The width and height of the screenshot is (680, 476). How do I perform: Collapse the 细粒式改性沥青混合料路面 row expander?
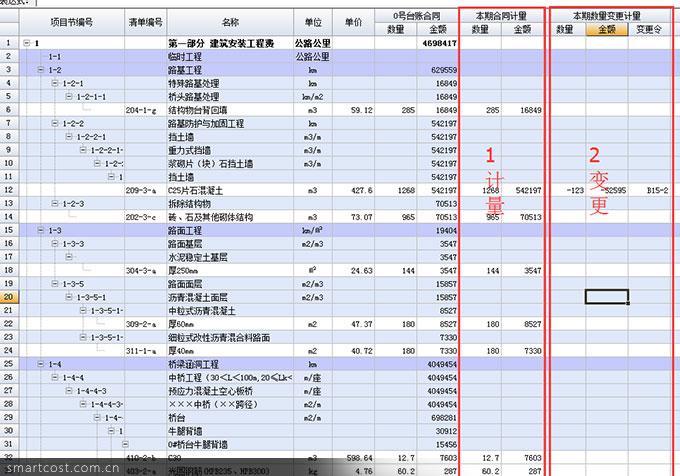pos(83,337)
